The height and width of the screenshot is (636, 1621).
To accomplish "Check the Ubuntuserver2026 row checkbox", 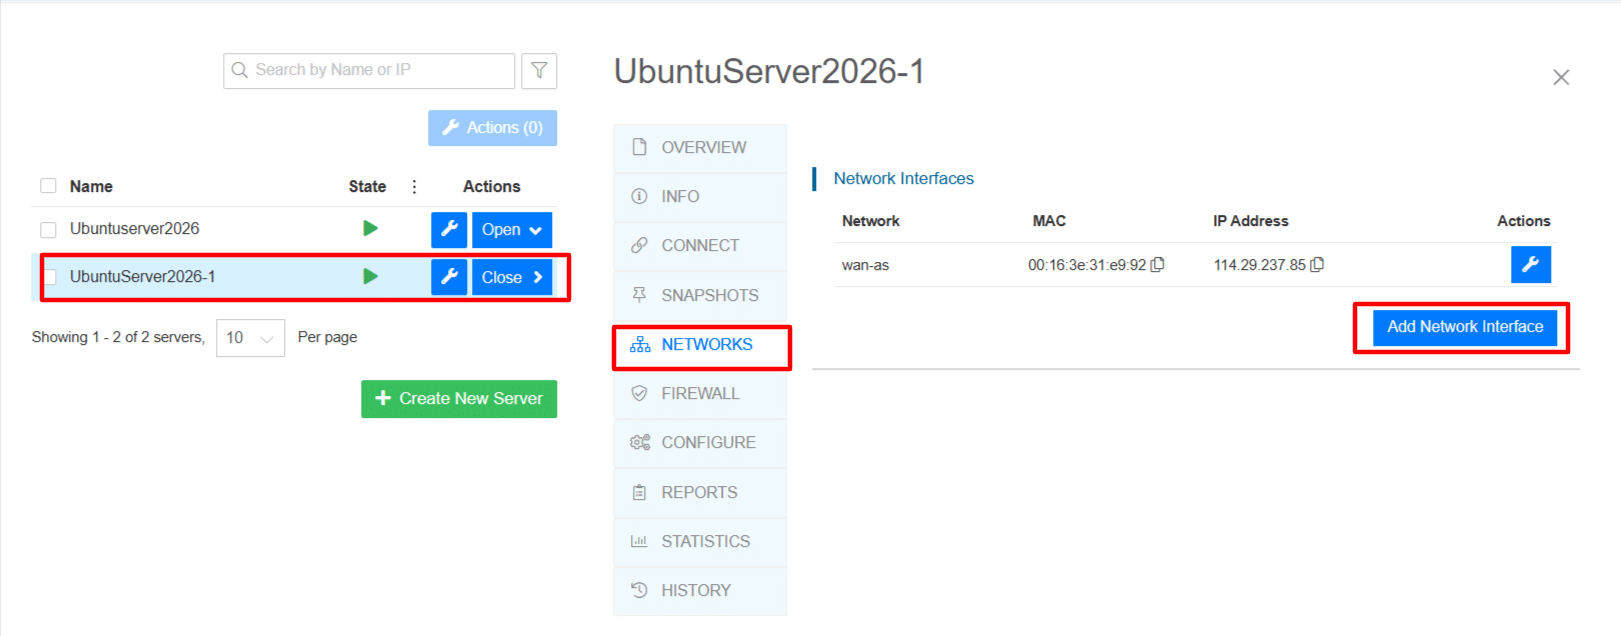I will click(x=48, y=230).
